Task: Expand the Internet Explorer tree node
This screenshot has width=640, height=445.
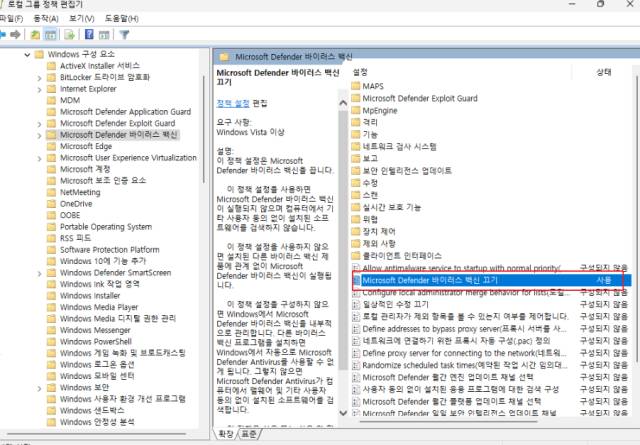Action: tap(39, 89)
